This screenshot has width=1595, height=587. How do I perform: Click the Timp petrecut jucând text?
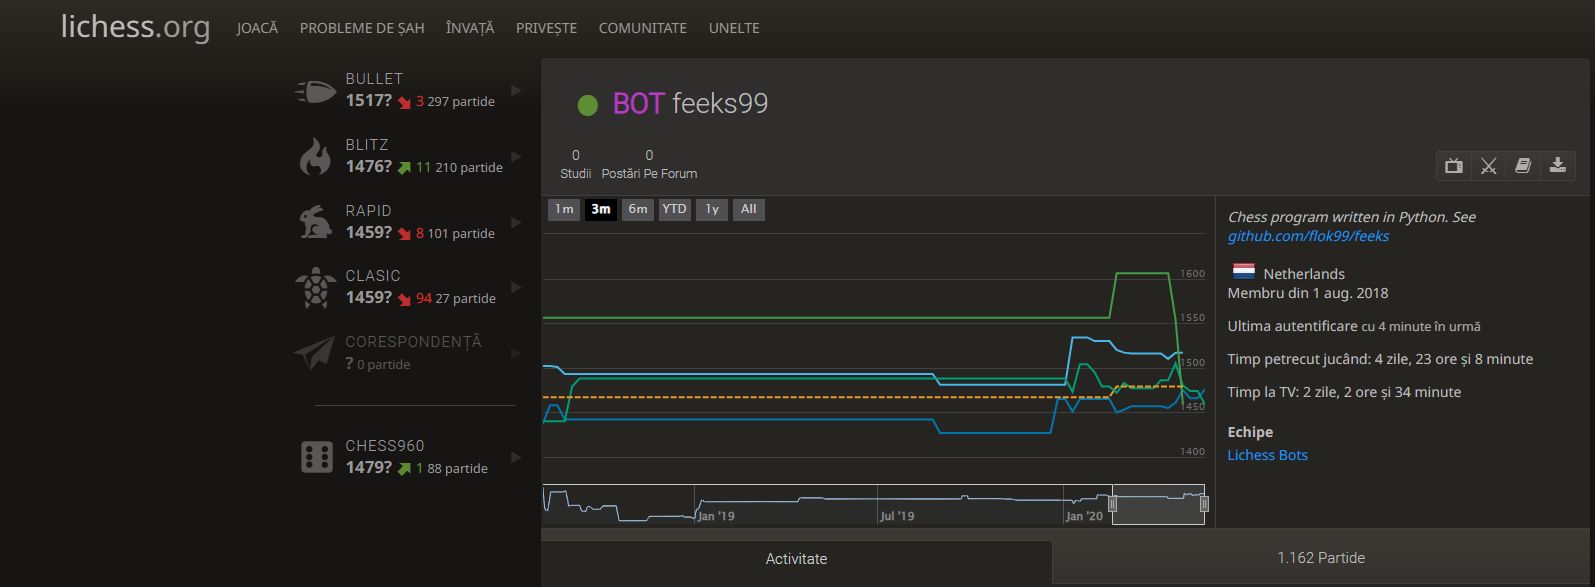1380,359
